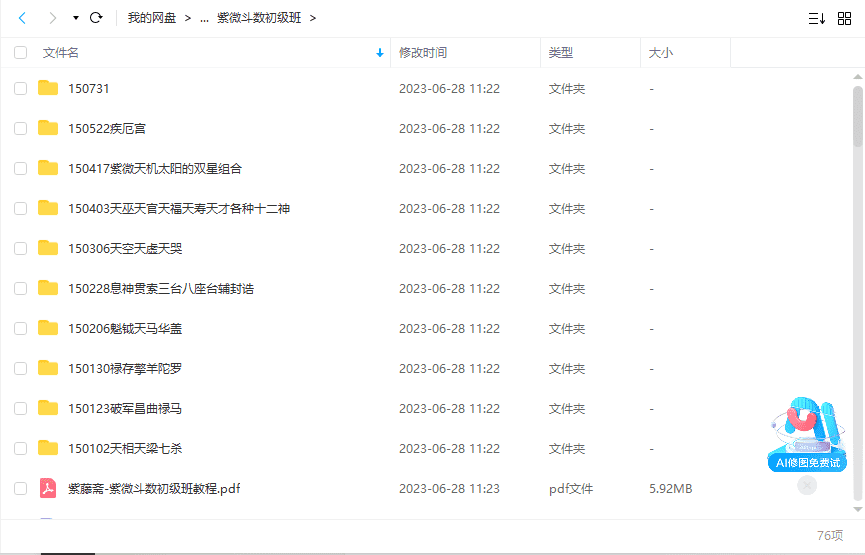This screenshot has width=865, height=555.
Task: Sort by 修改时间 column header
Action: point(423,53)
